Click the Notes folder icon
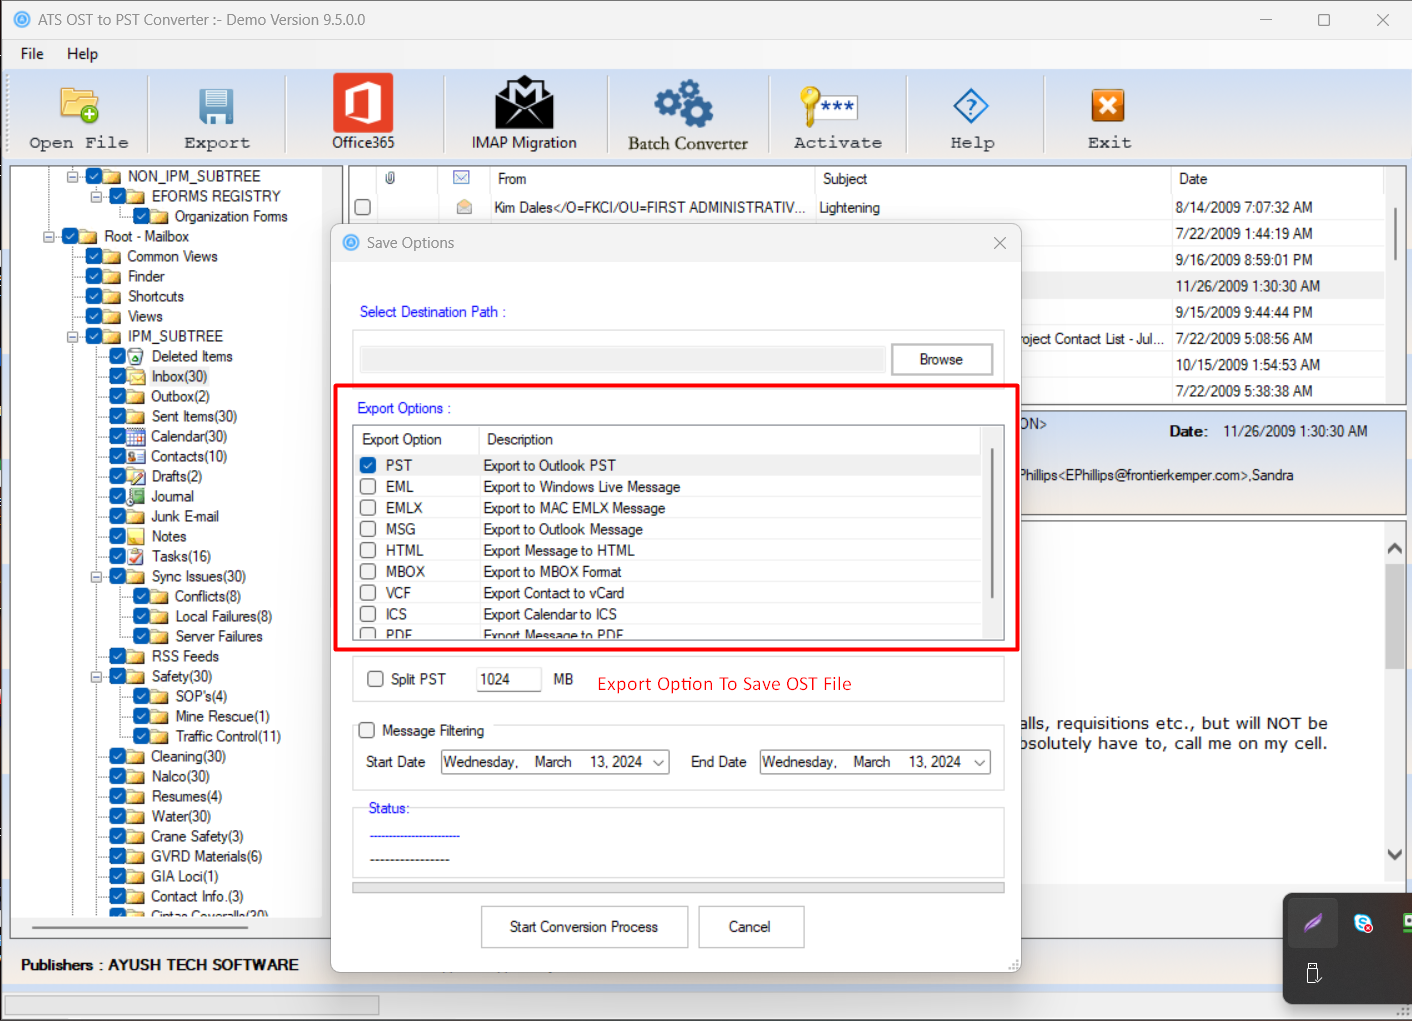The image size is (1412, 1021). (x=136, y=537)
